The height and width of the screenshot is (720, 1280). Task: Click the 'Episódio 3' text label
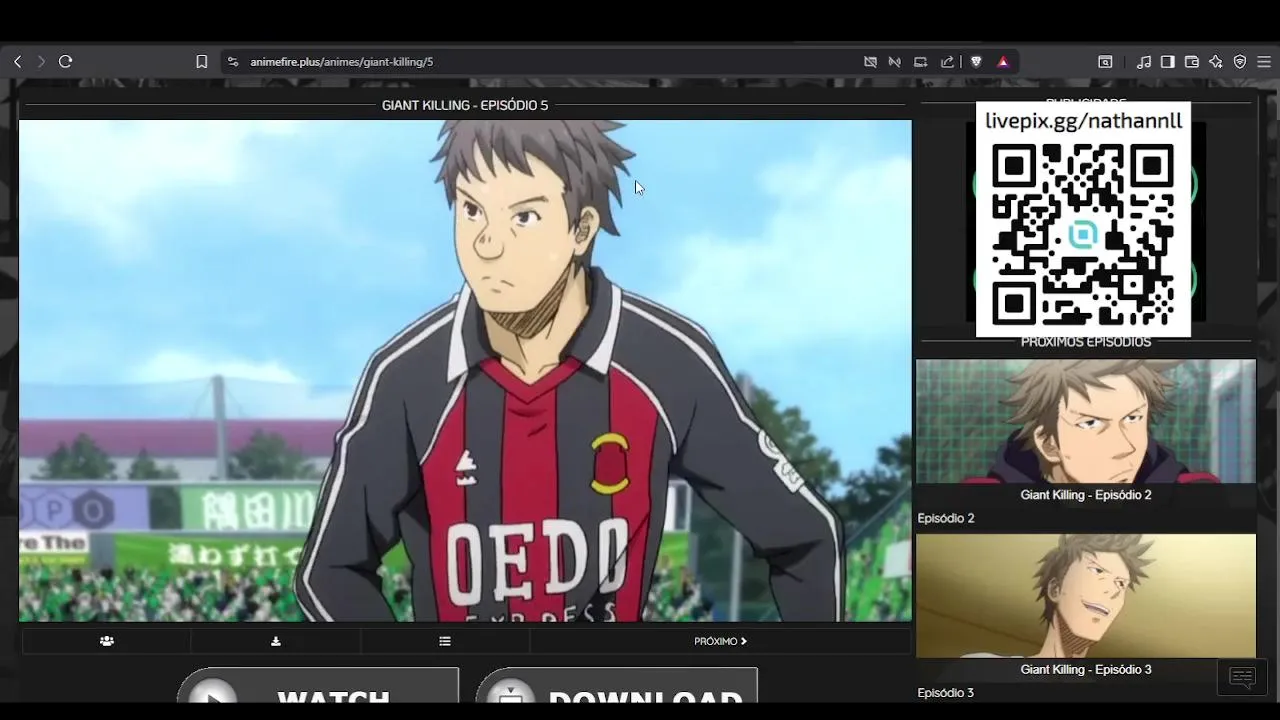point(946,693)
